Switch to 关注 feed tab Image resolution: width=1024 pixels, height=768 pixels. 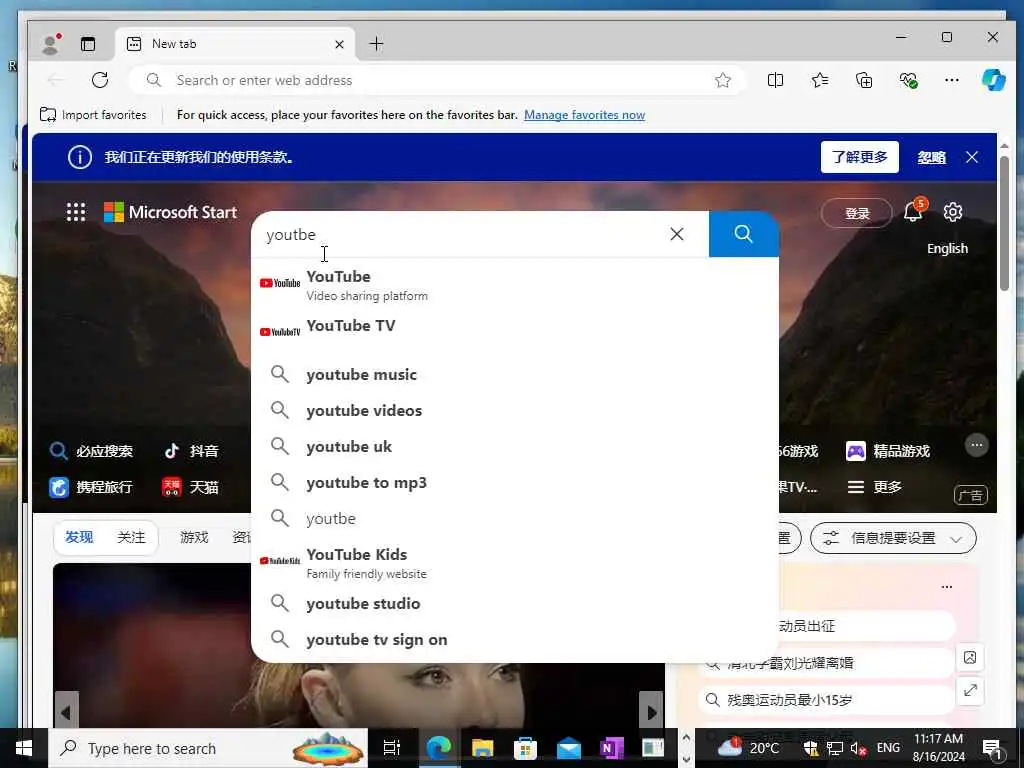point(131,537)
